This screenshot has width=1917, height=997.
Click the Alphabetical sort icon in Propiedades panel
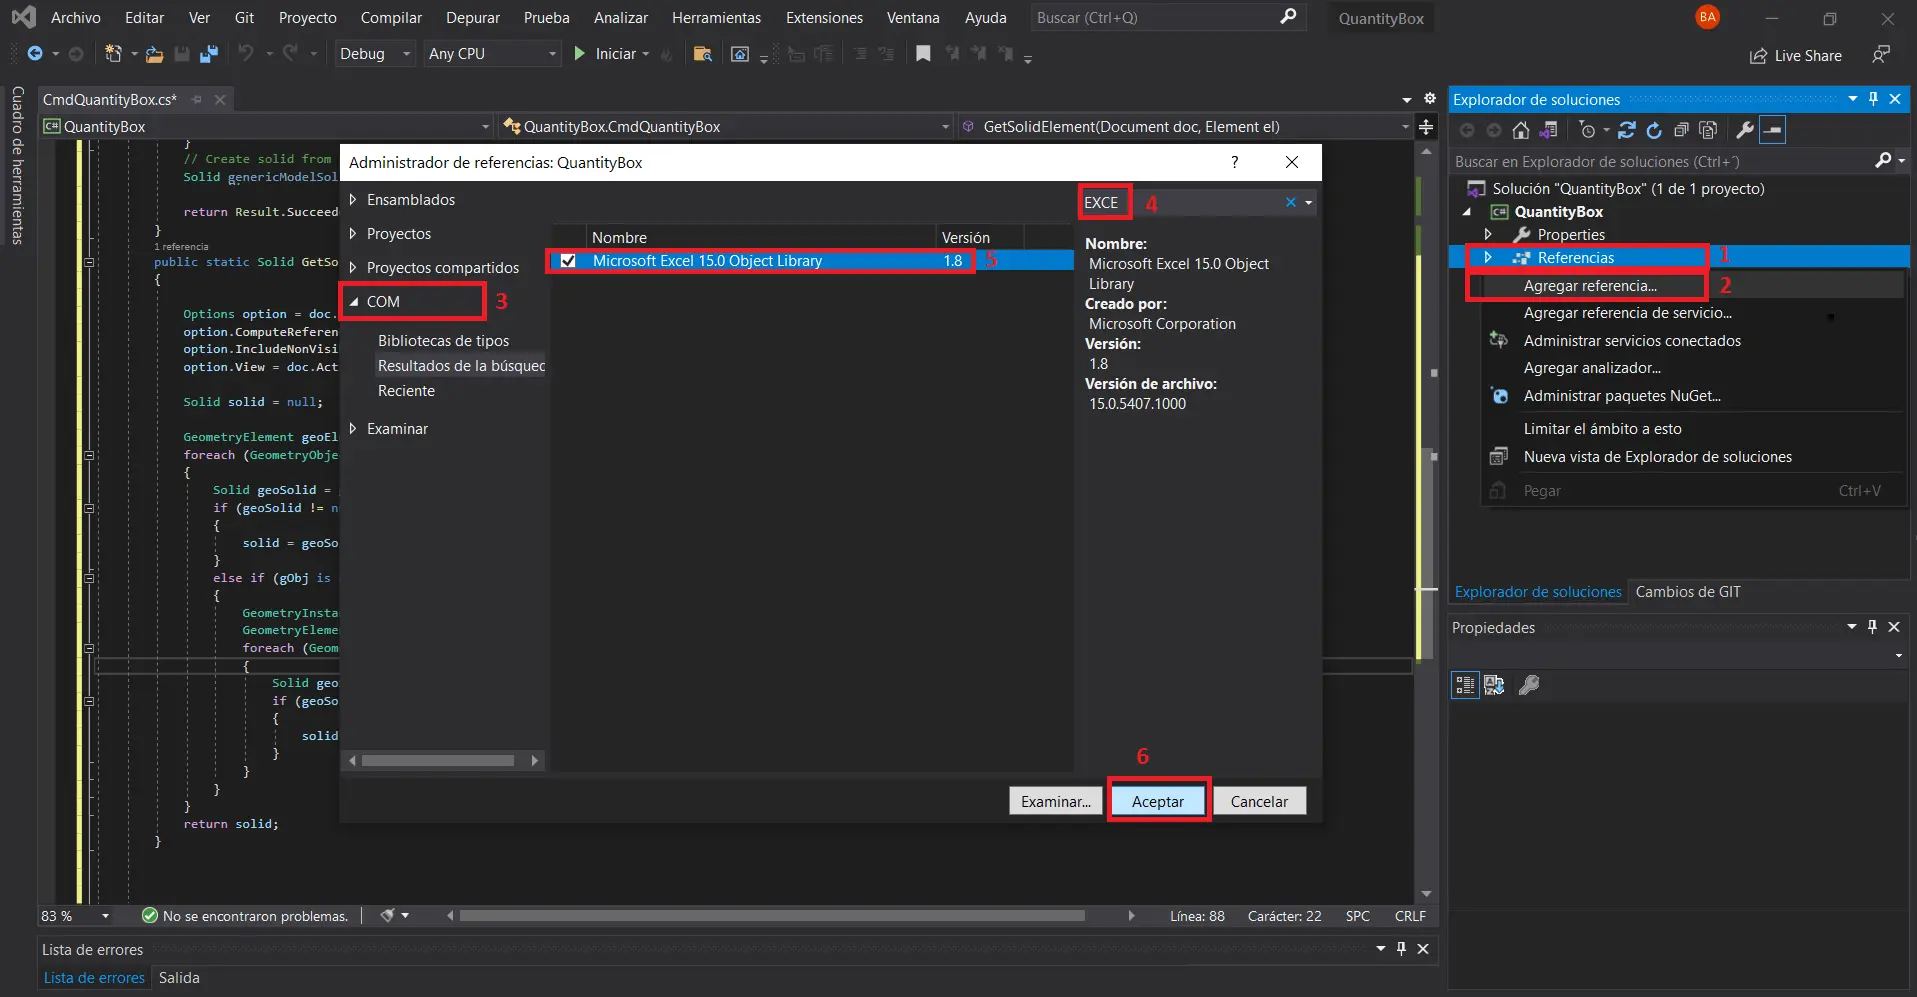[x=1494, y=685]
